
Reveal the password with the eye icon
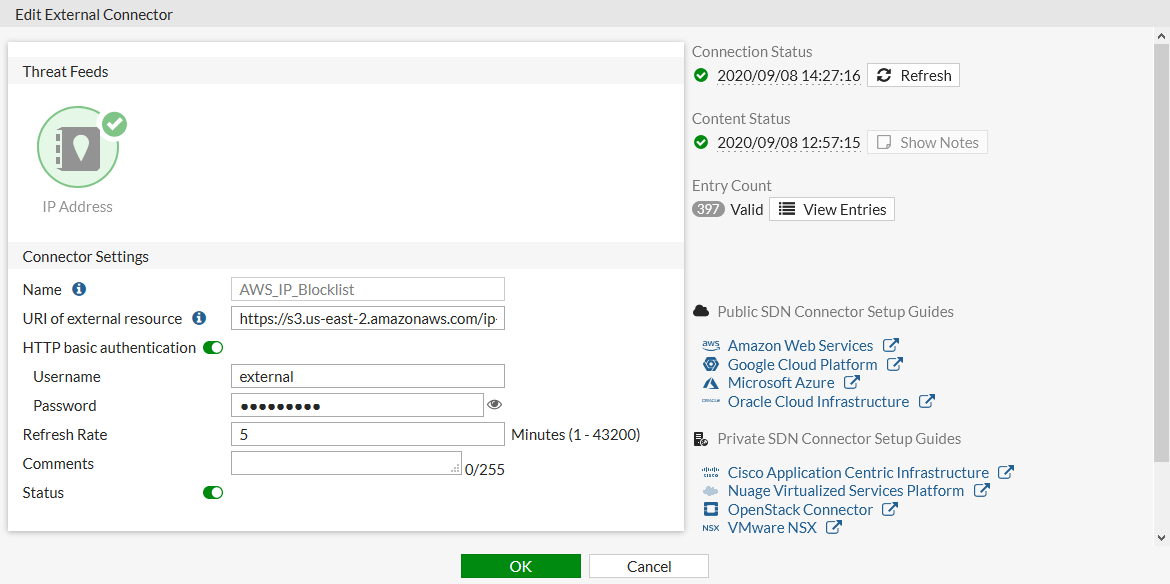point(496,405)
